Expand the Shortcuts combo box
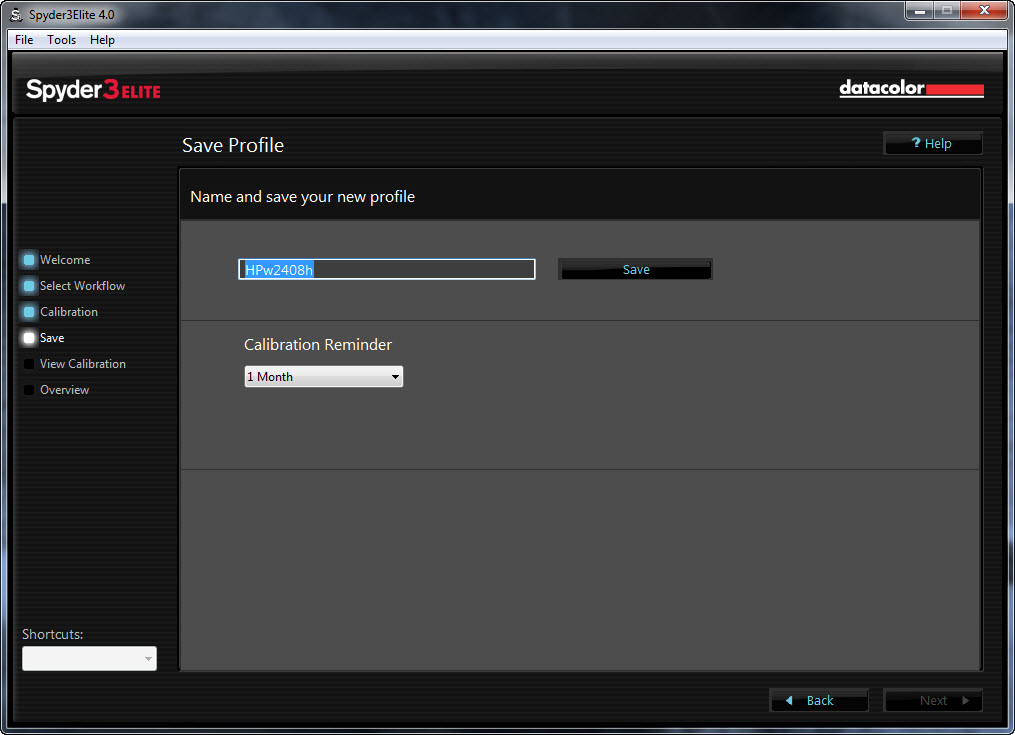Viewport: 1015px width, 735px height. (x=89, y=658)
